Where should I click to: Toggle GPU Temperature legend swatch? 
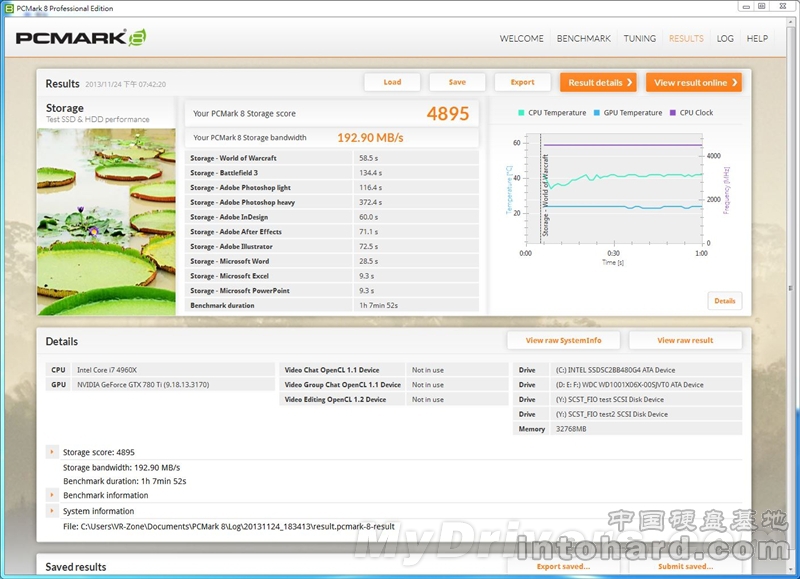point(596,113)
